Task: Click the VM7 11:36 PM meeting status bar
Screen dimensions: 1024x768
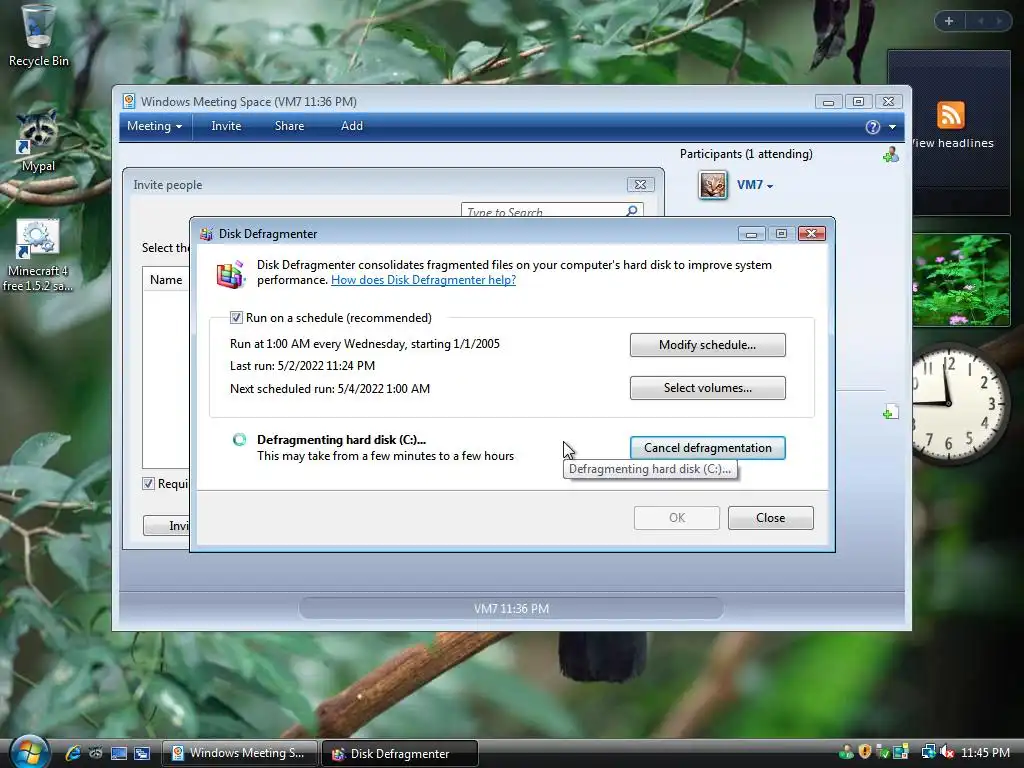Action: click(511, 609)
